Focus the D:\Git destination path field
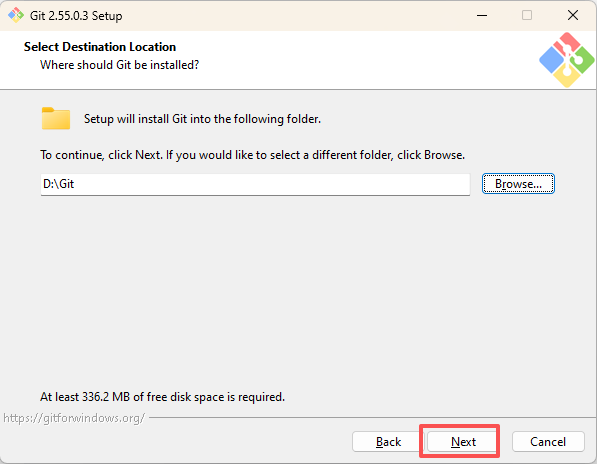The image size is (597, 464). [255, 185]
